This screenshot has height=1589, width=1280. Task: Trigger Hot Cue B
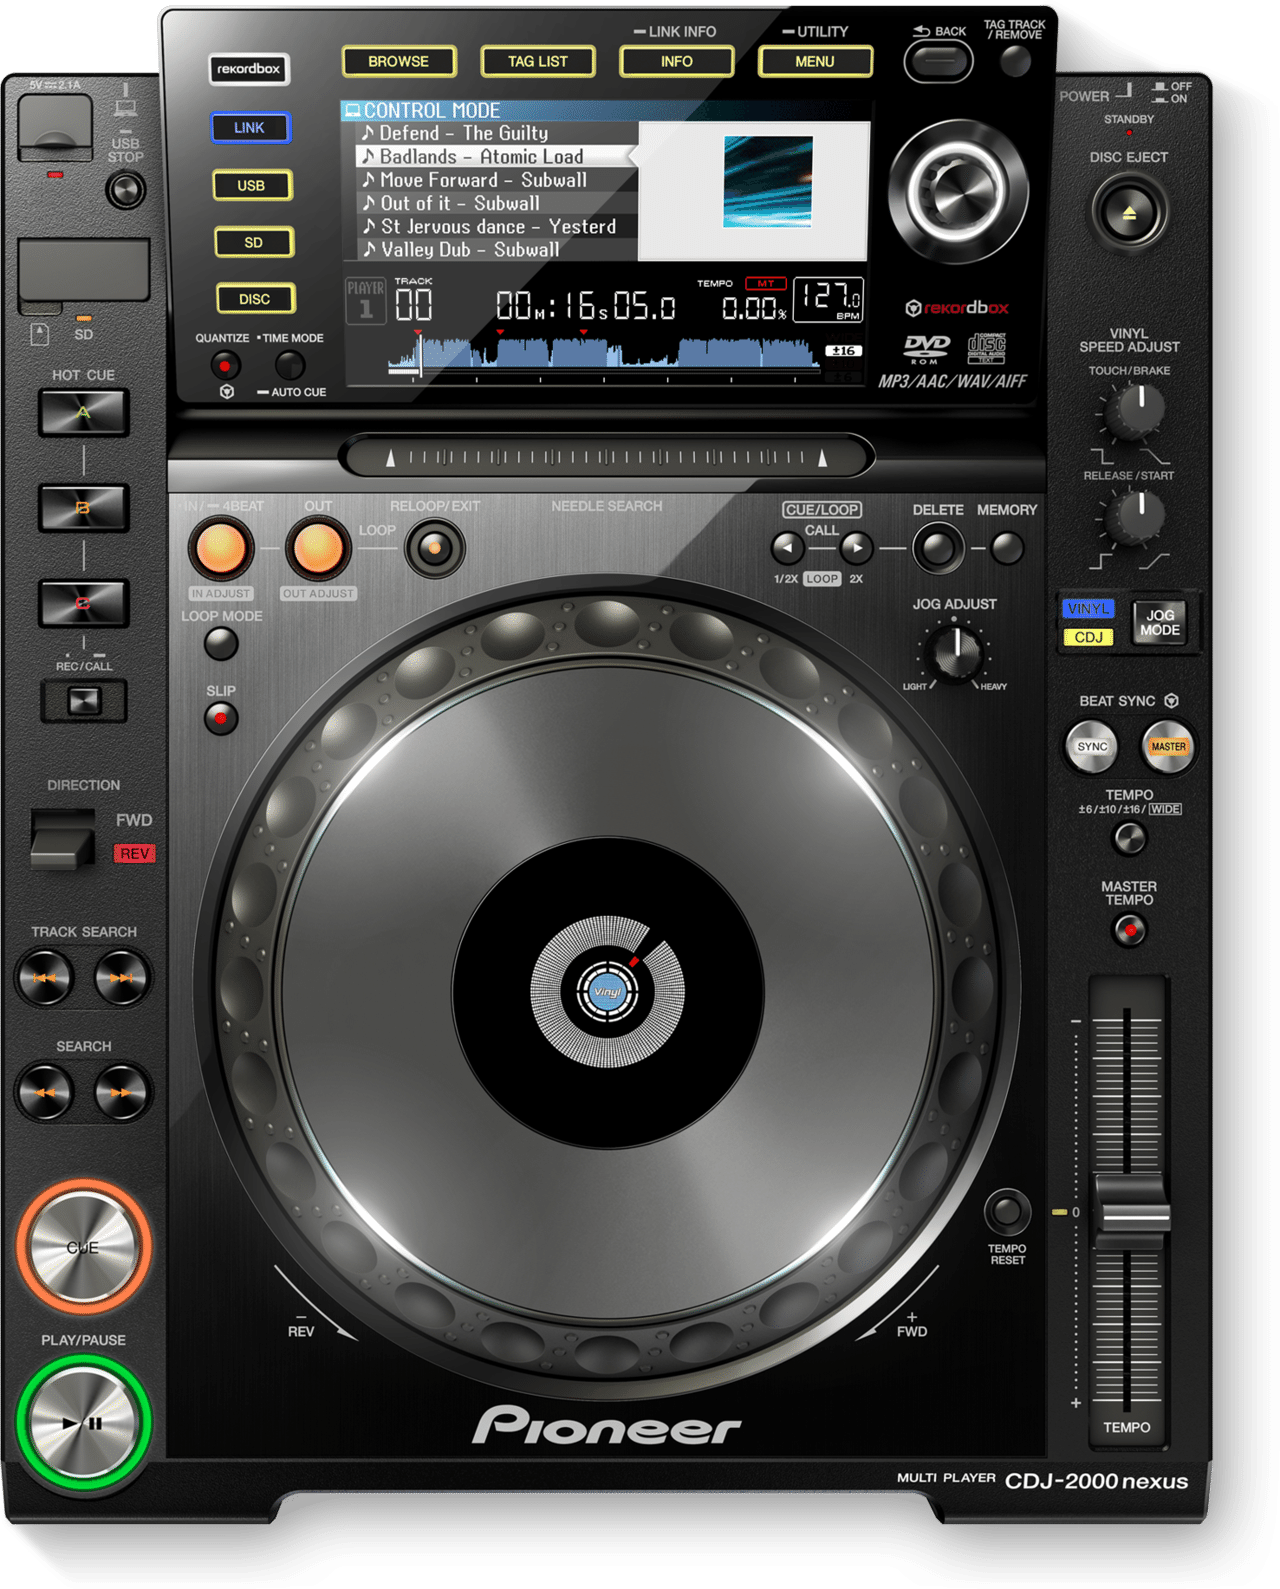tap(84, 508)
